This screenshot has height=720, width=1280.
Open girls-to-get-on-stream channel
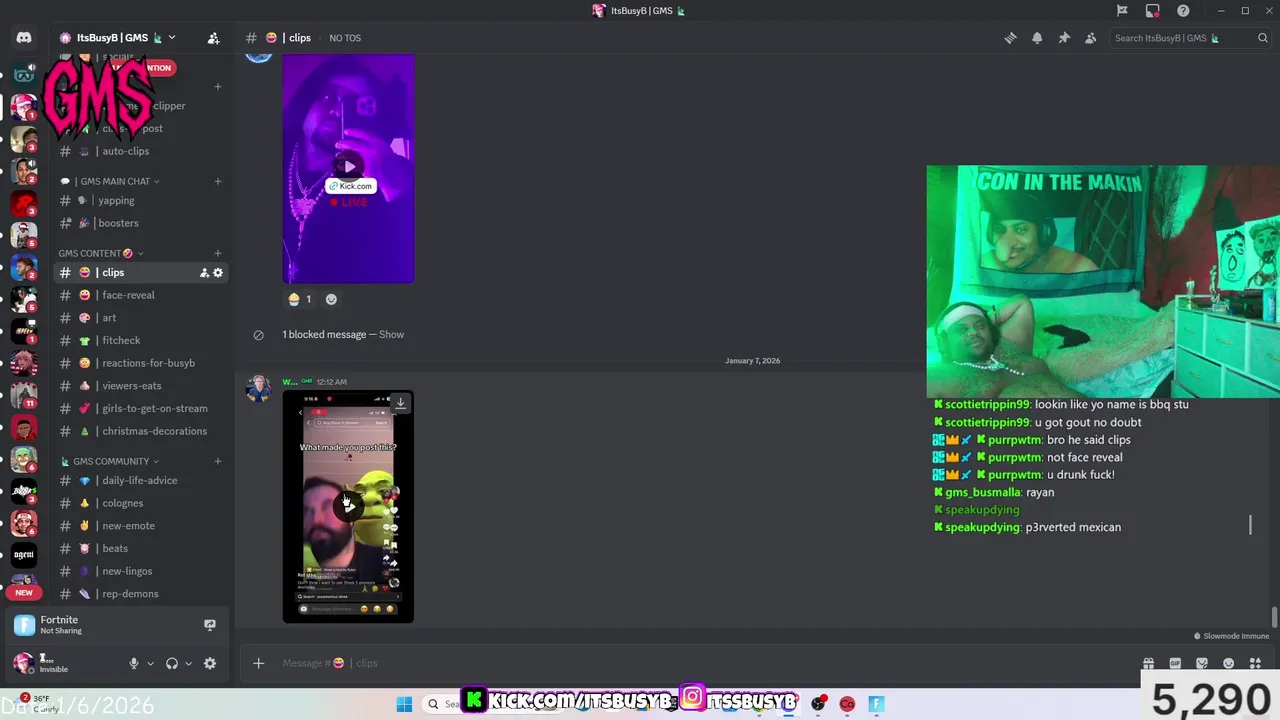point(141,408)
